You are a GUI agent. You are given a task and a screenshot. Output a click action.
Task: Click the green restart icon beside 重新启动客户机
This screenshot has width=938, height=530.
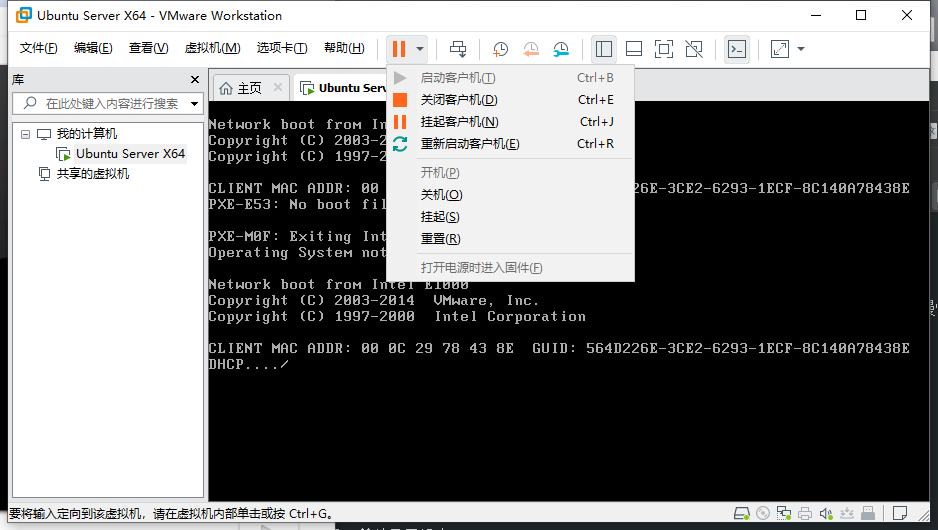tap(400, 144)
